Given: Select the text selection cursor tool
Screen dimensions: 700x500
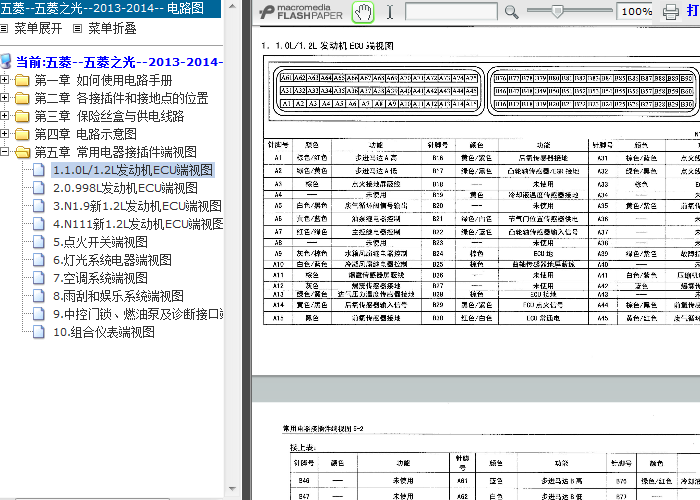Looking at the screenshot, I should [x=390, y=12].
